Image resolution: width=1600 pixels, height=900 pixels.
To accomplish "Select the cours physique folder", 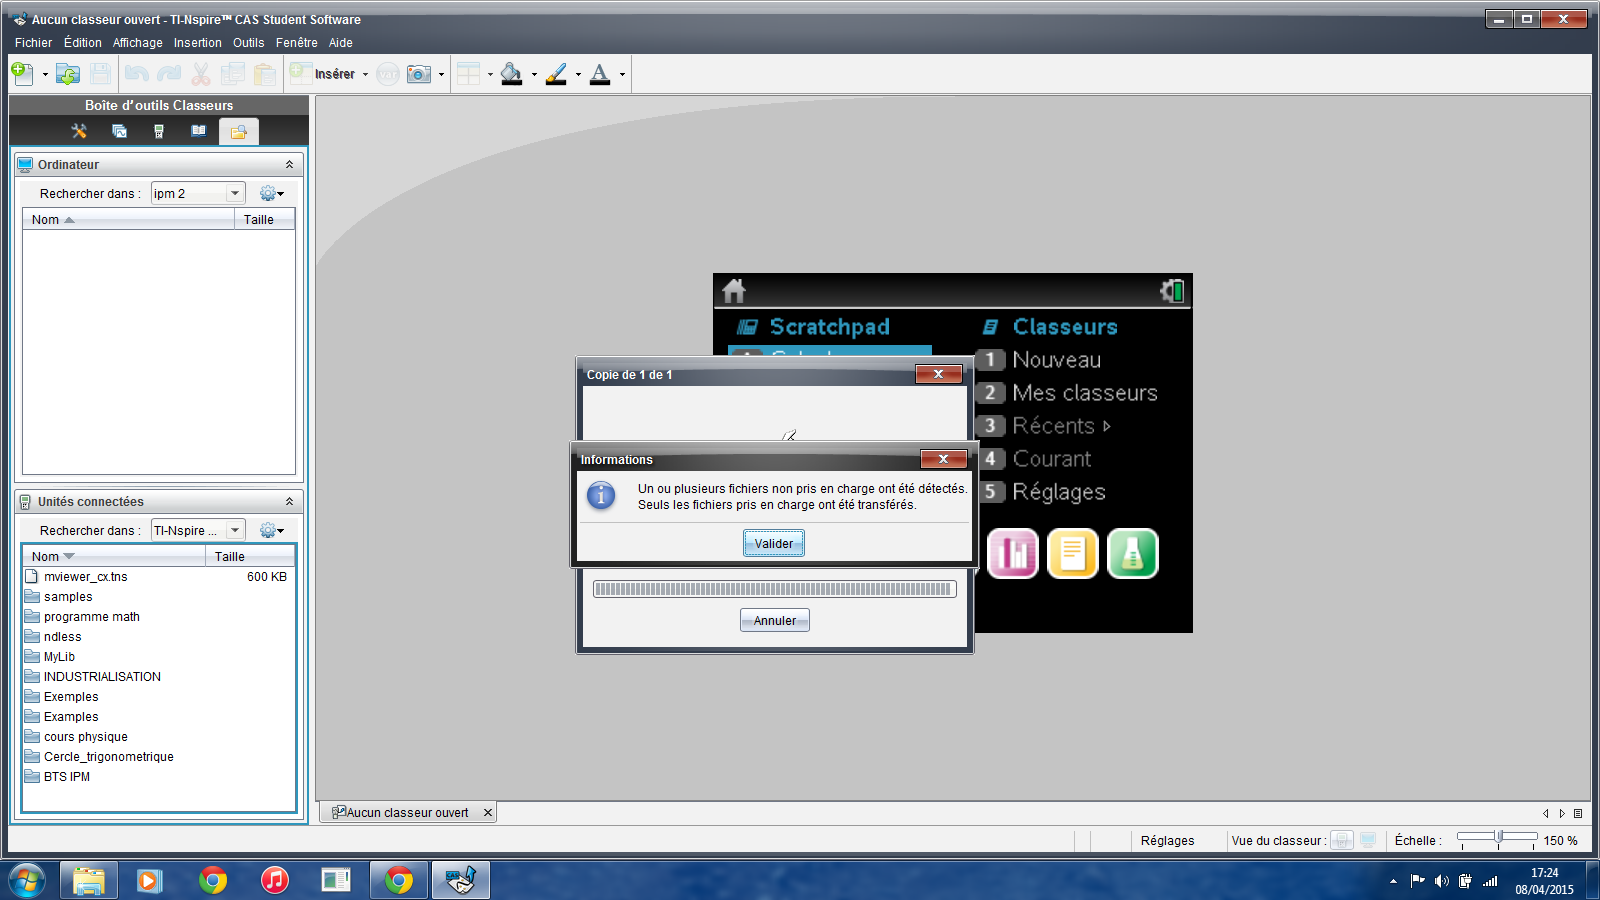I will pos(158,737).
